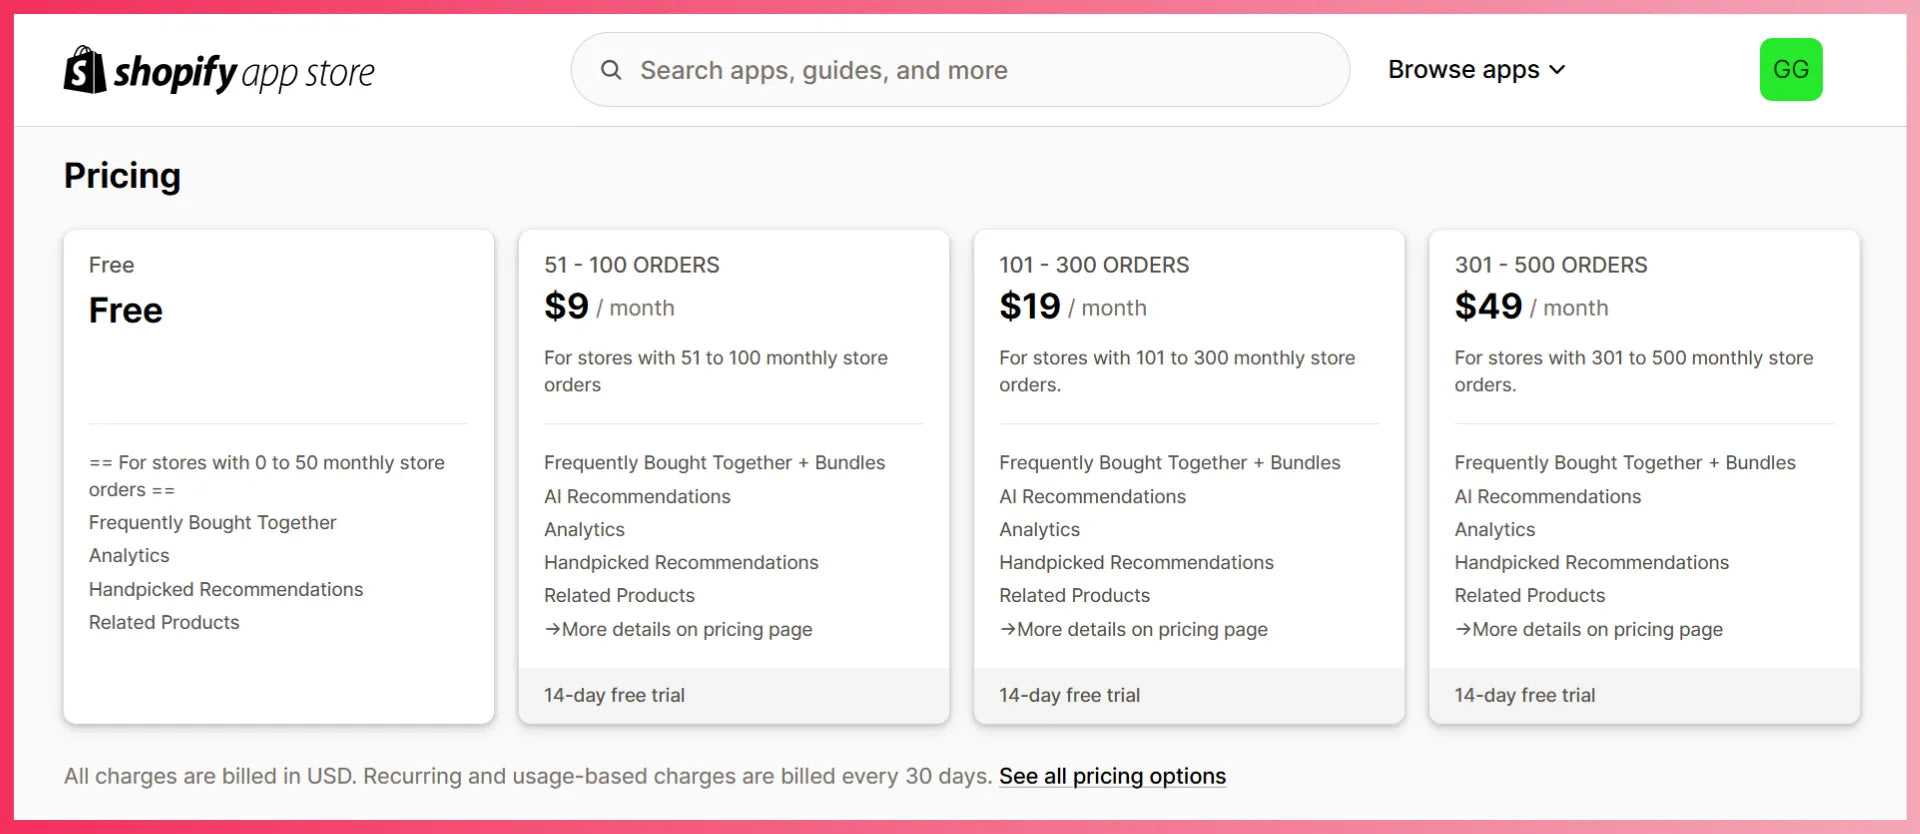Viewport: 1920px width, 834px height.
Task: Expand the Browse apps menu
Action: tap(1463, 70)
